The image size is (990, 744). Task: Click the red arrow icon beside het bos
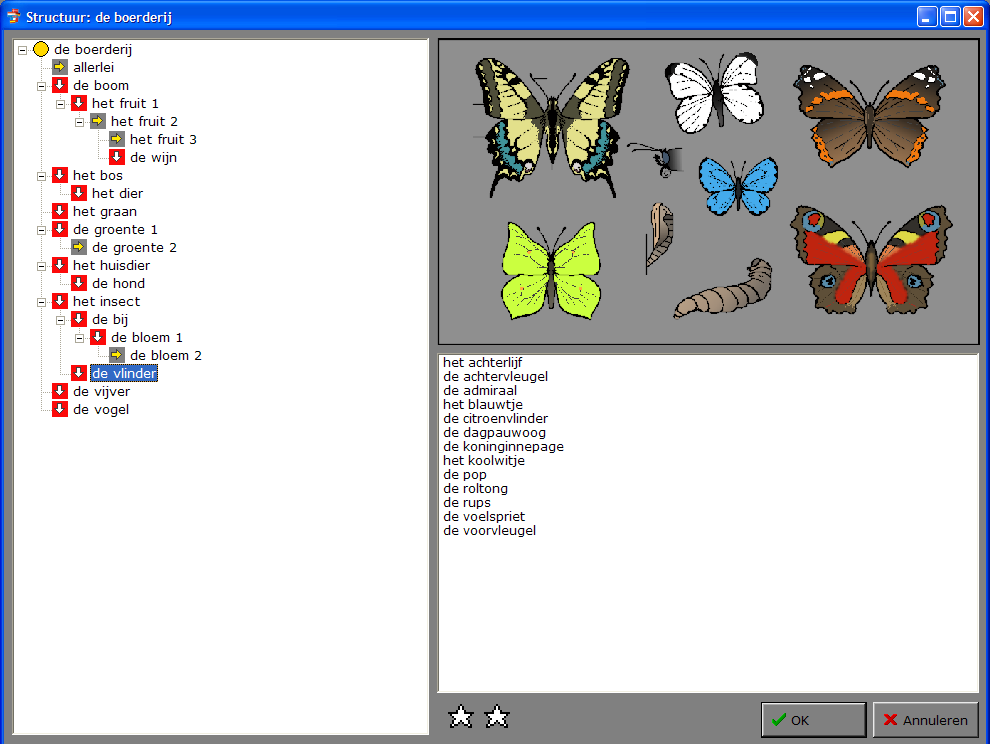click(x=60, y=175)
